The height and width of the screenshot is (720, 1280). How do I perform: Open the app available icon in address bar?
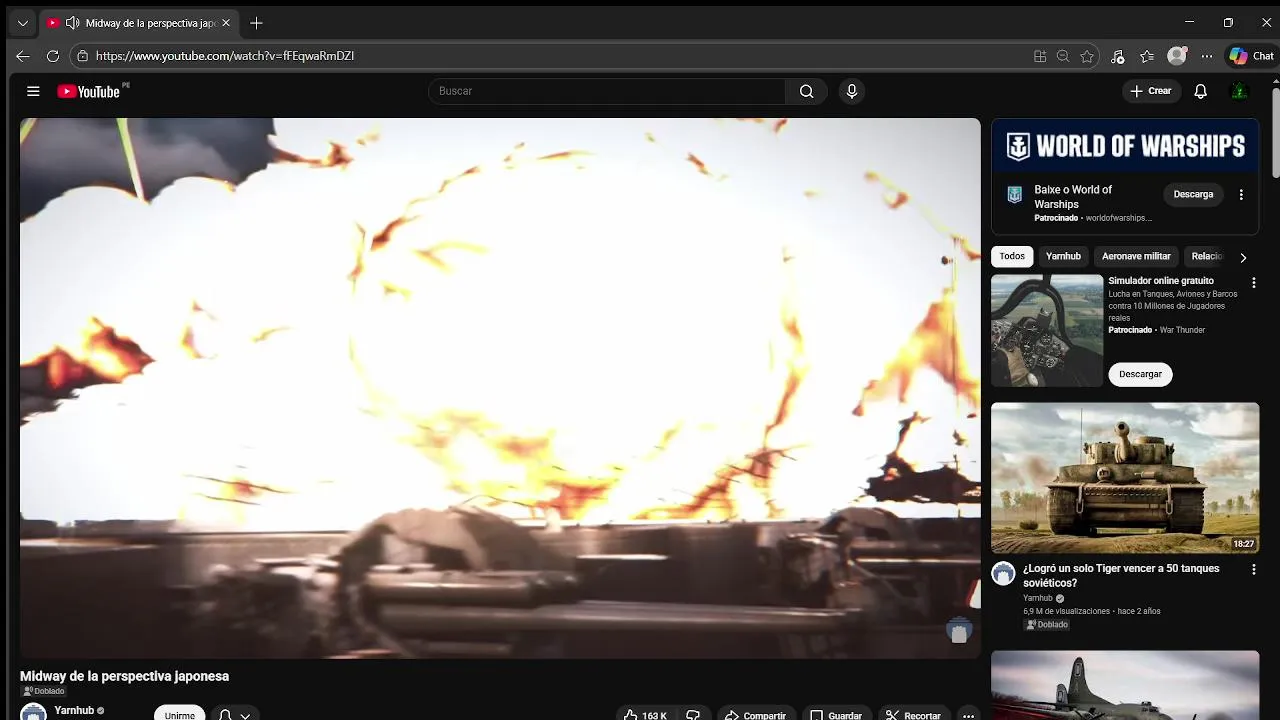point(1040,56)
